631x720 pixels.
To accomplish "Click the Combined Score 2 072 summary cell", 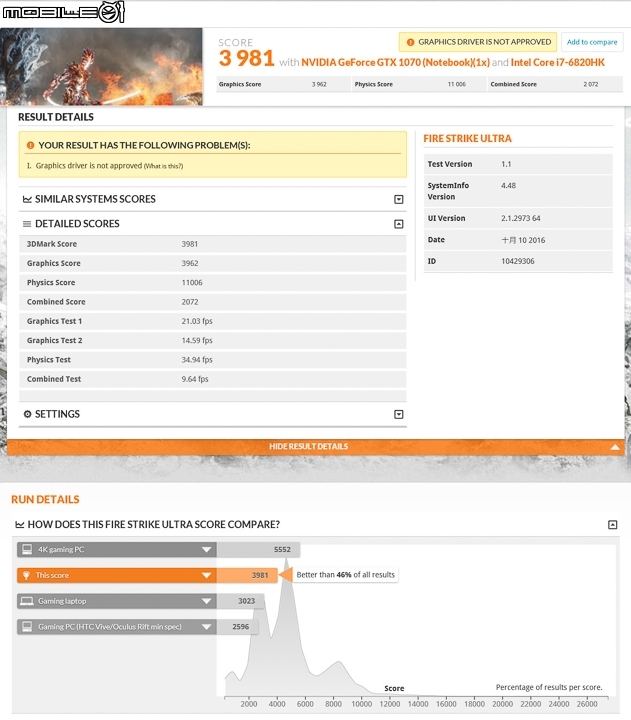I will pos(555,84).
